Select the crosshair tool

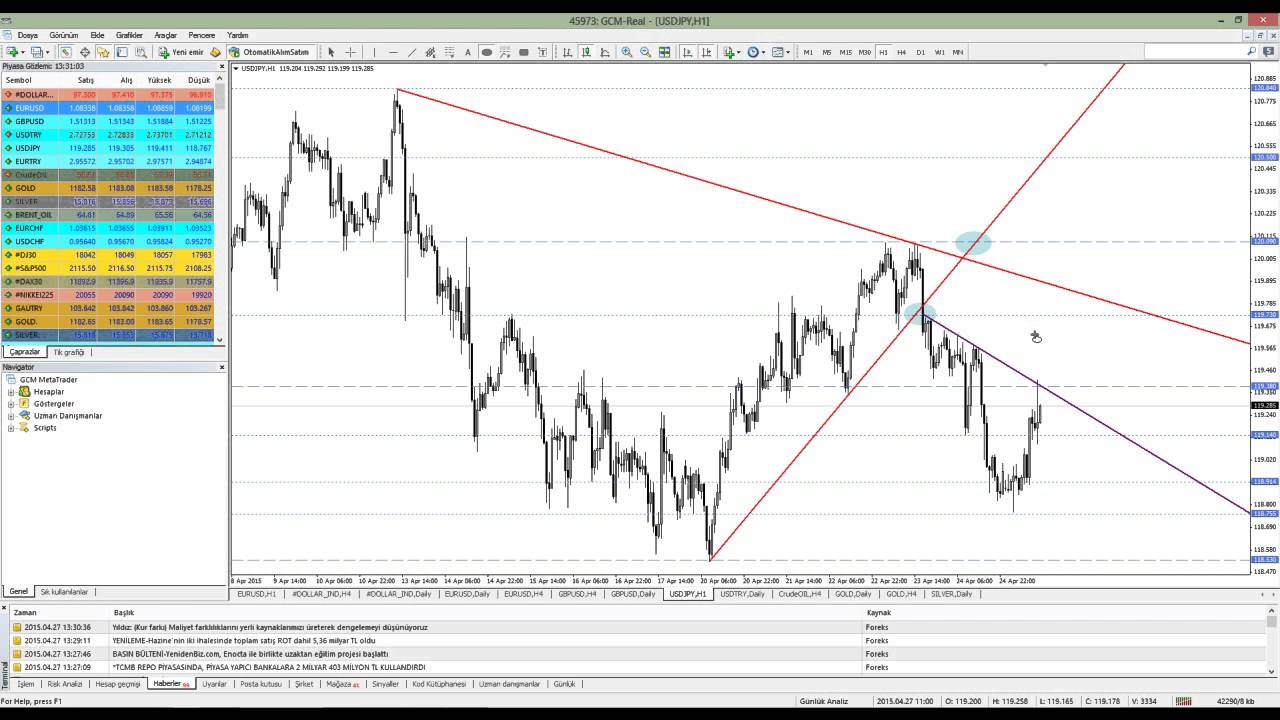[351, 52]
